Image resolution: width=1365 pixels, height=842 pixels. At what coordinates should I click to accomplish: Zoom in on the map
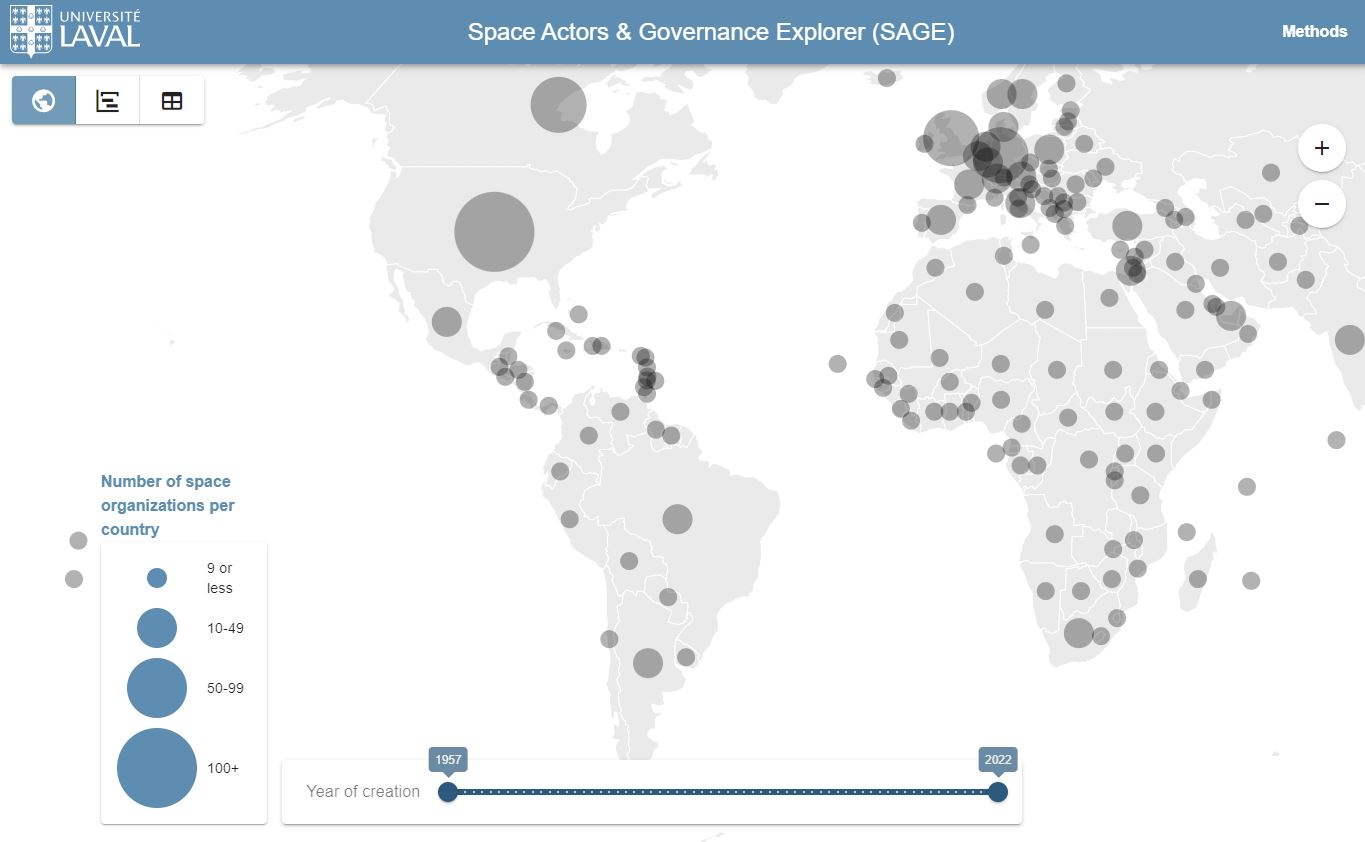click(x=1321, y=148)
